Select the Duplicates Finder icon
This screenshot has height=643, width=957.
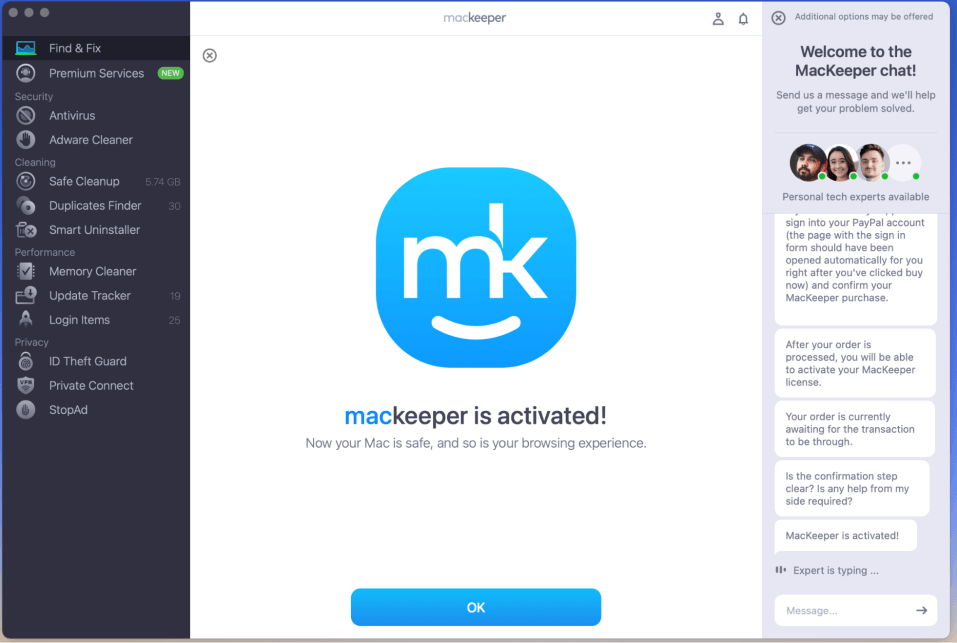click(26, 206)
